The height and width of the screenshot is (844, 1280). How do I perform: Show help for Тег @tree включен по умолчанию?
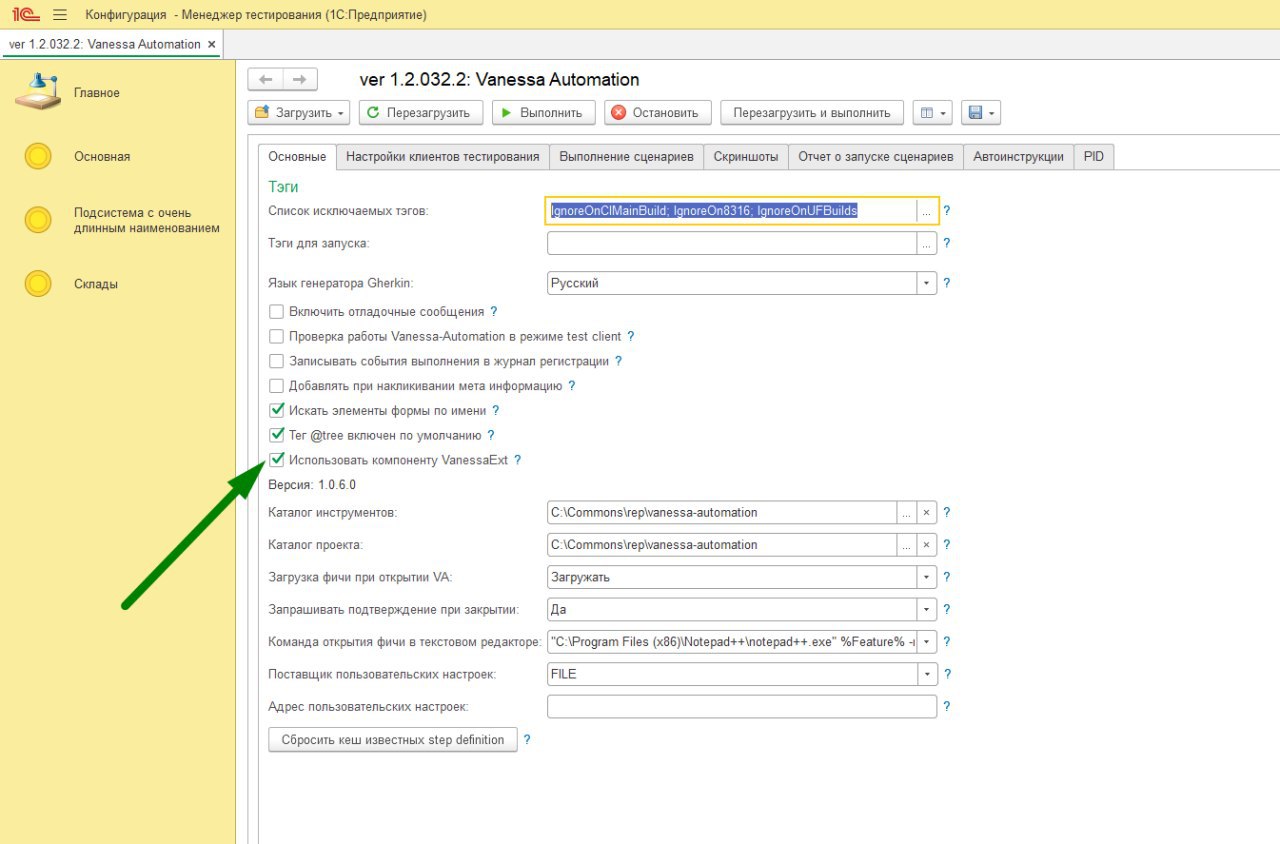point(492,436)
